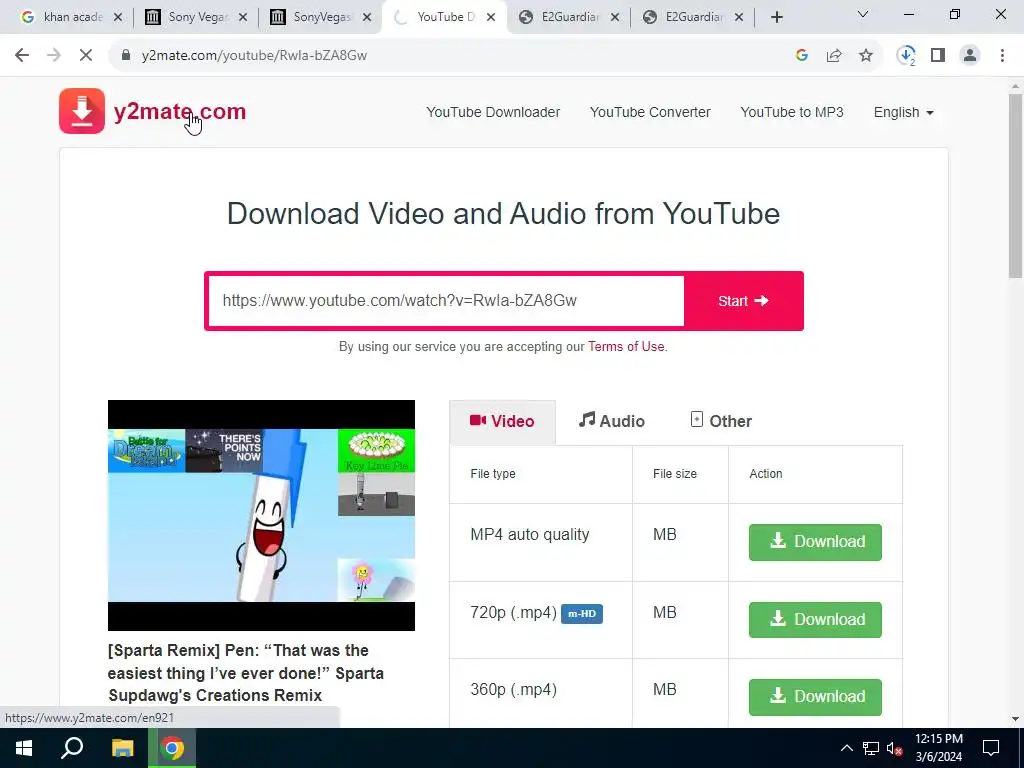
Task: Open Google icon in address bar
Action: click(x=802, y=56)
